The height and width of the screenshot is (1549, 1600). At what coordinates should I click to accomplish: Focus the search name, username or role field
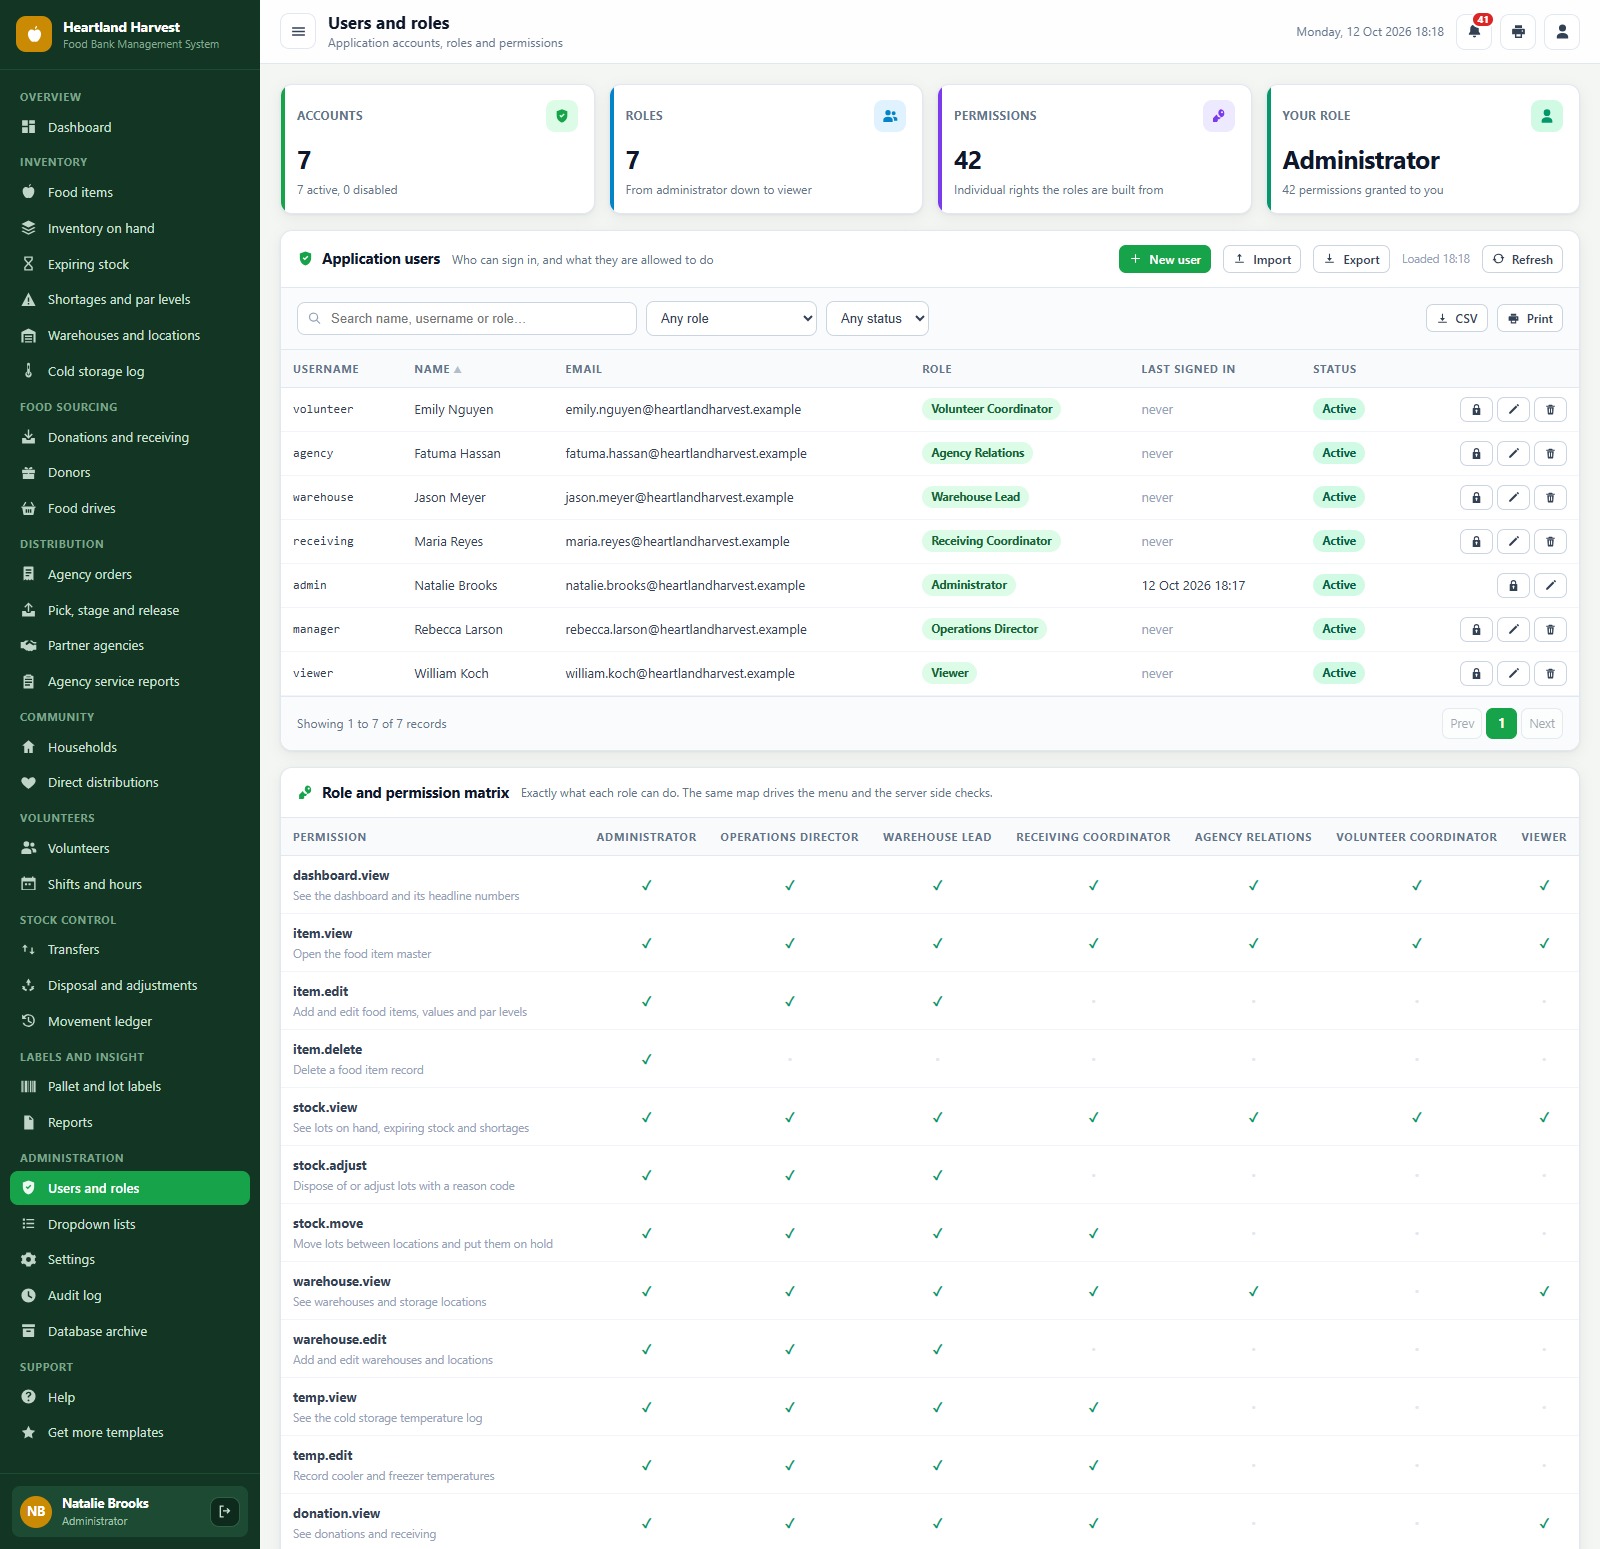click(467, 318)
